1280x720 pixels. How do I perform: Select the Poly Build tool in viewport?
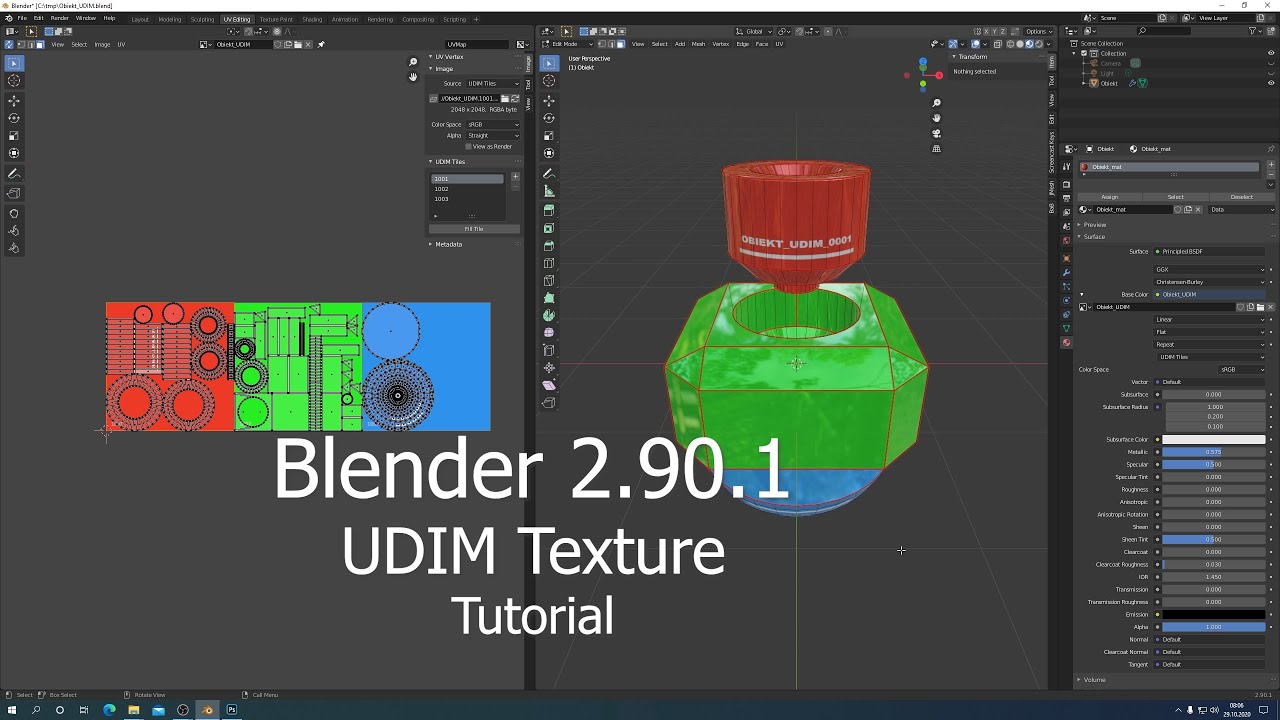point(549,298)
